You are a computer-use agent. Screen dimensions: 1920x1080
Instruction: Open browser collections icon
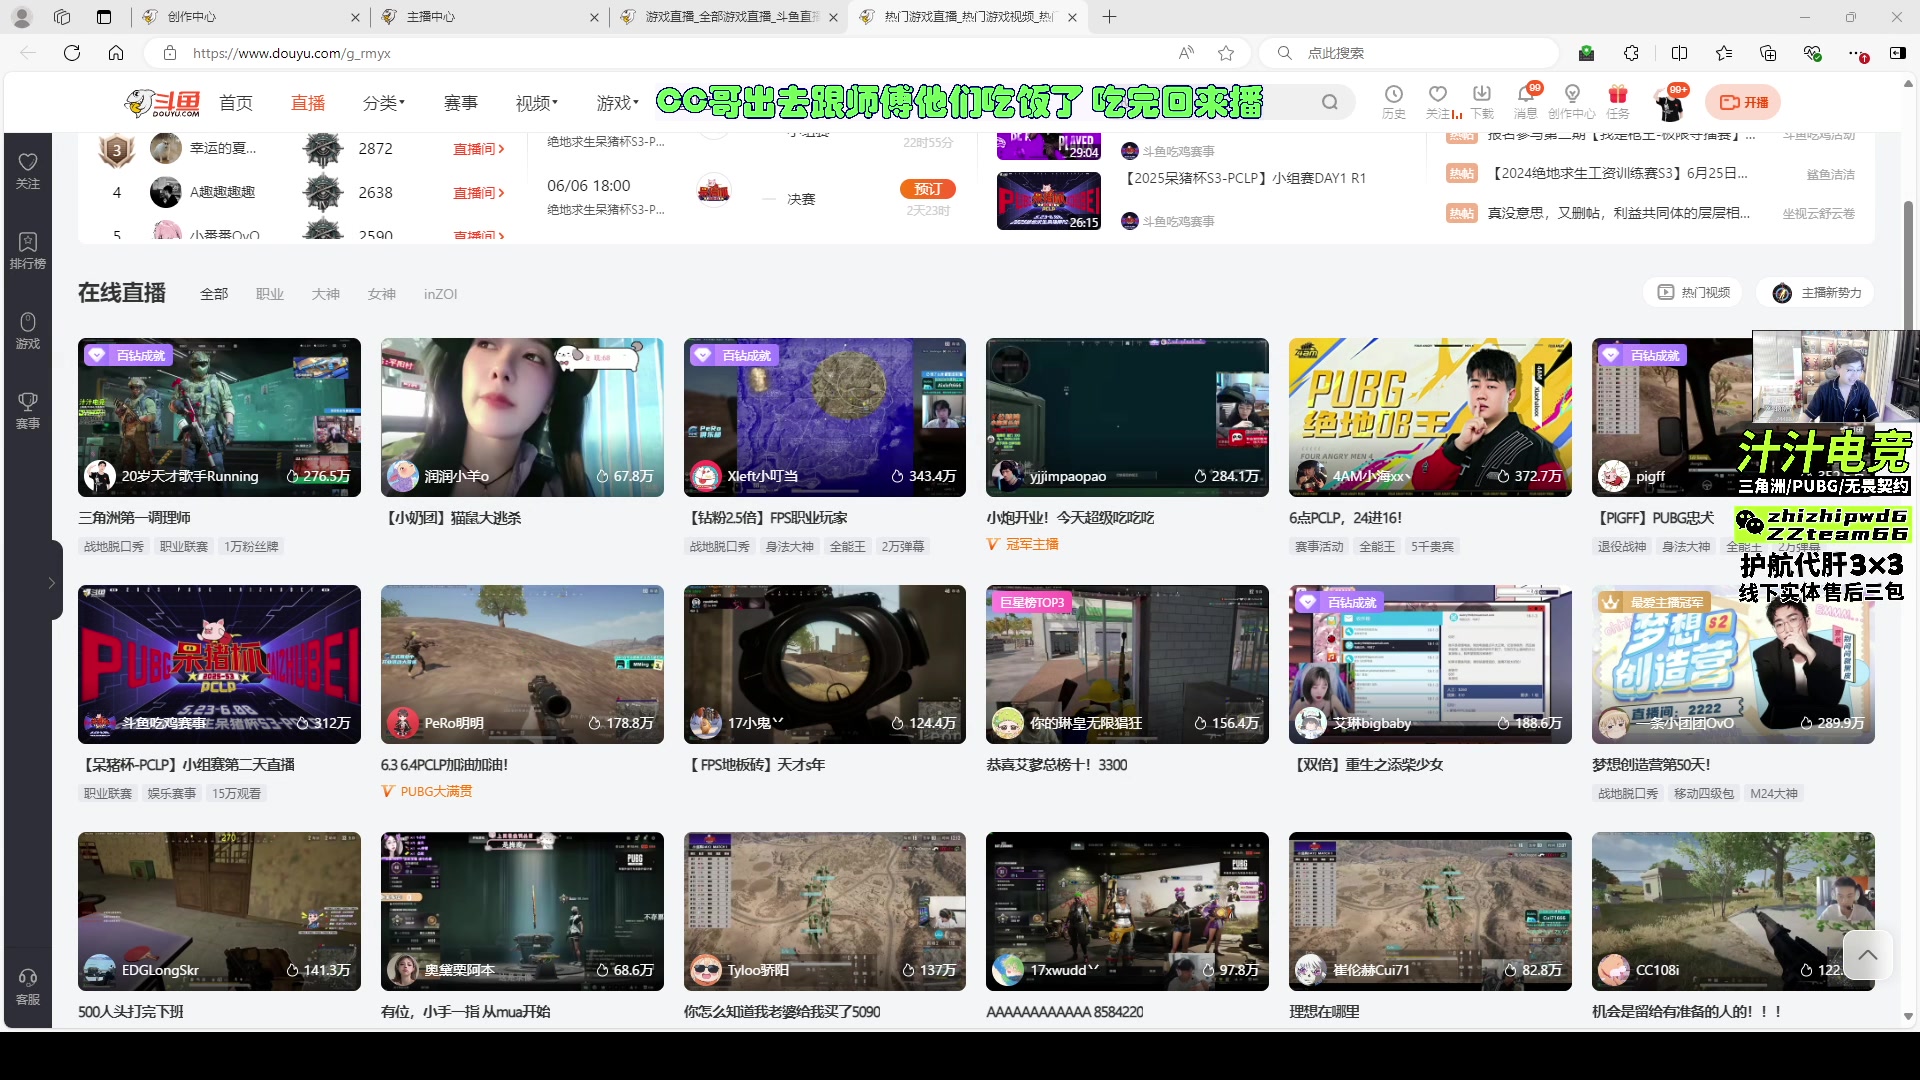1768,53
